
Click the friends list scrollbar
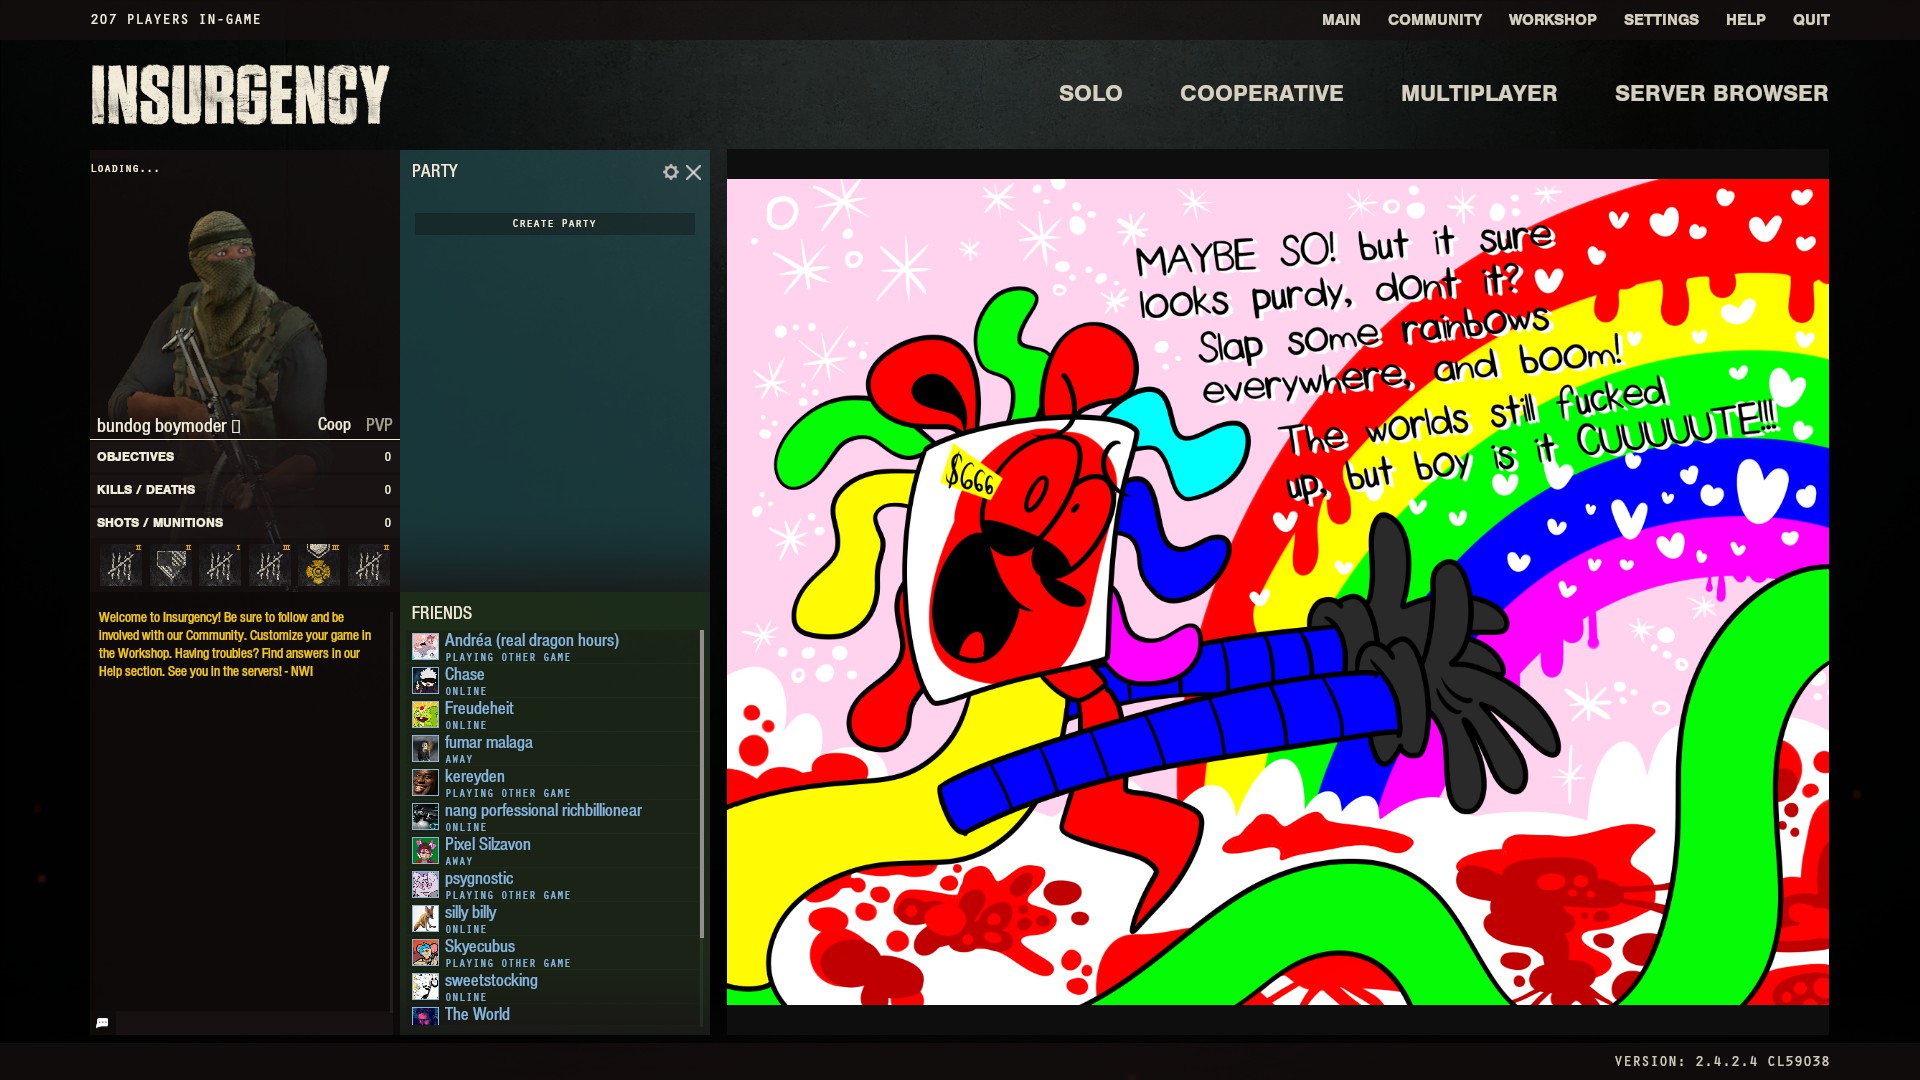tap(702, 783)
